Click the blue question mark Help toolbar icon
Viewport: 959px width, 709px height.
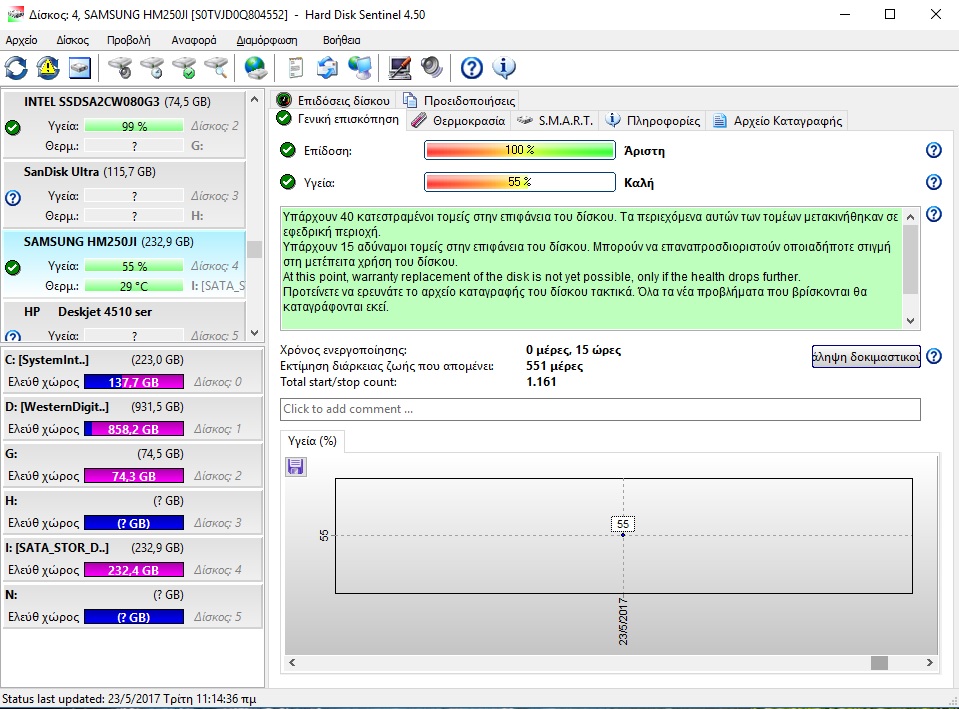tap(471, 68)
